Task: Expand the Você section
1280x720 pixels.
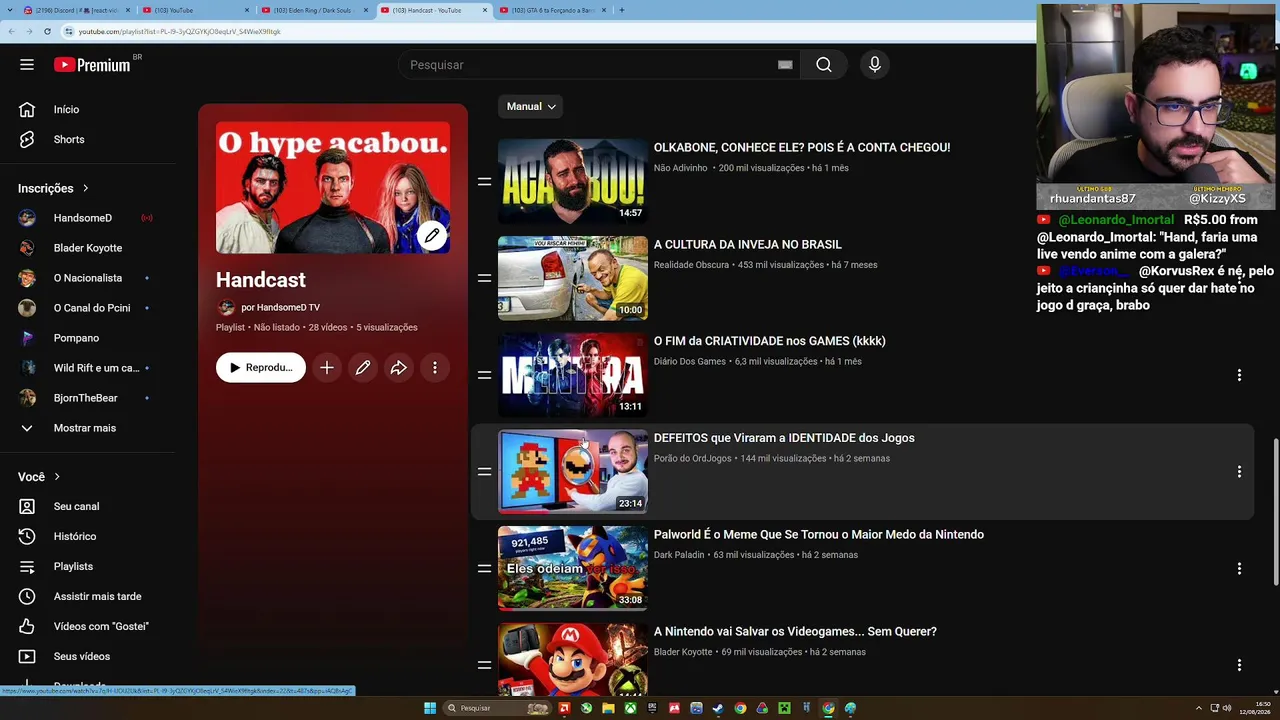Action: coord(40,477)
